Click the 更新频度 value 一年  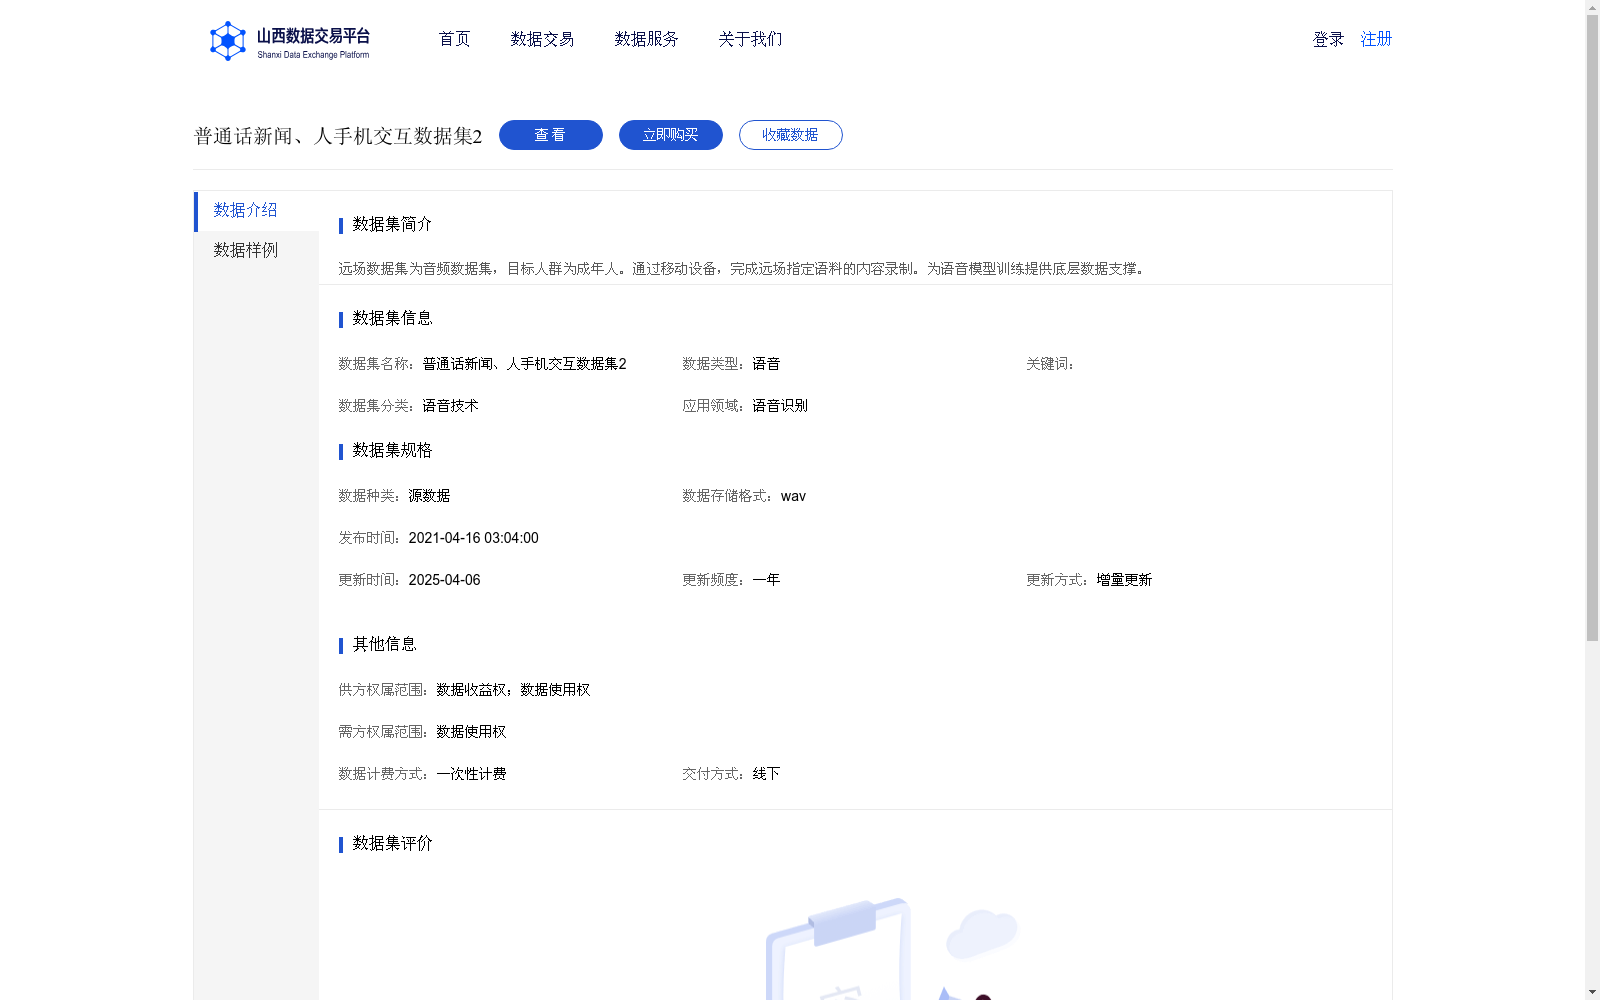[x=766, y=580]
